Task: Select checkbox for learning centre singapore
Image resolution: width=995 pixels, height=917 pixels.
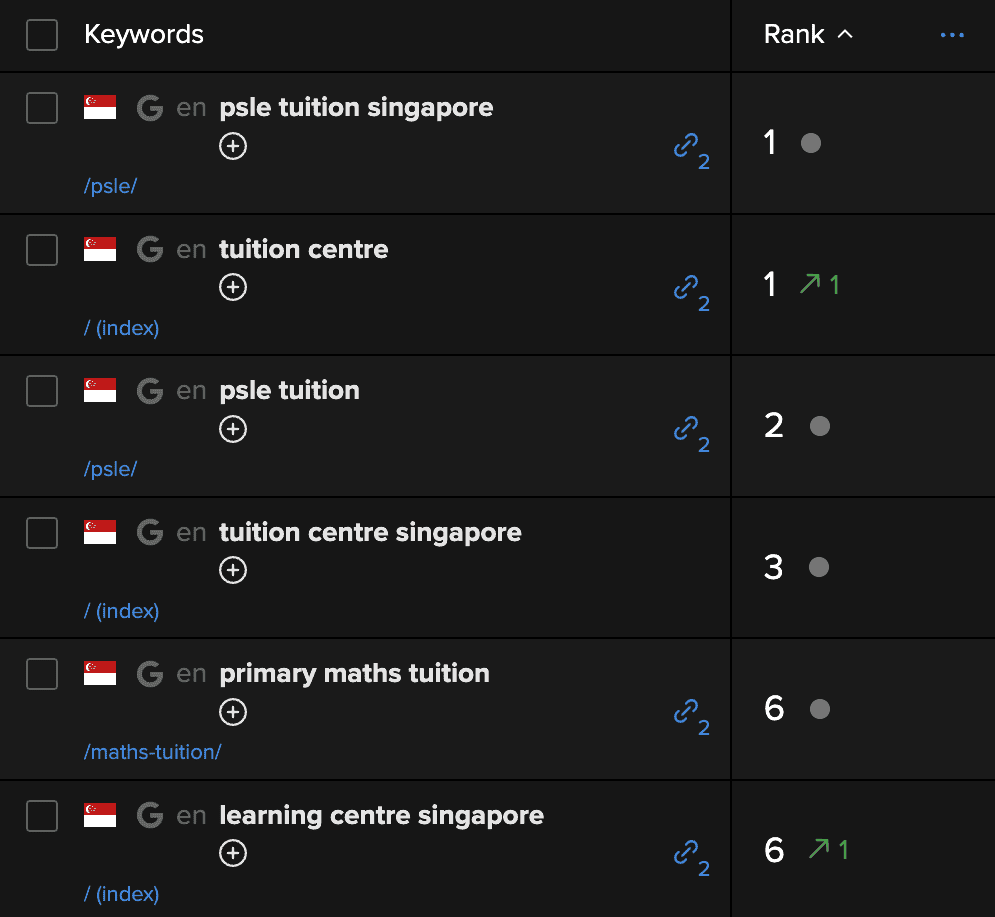Action: tap(42, 815)
